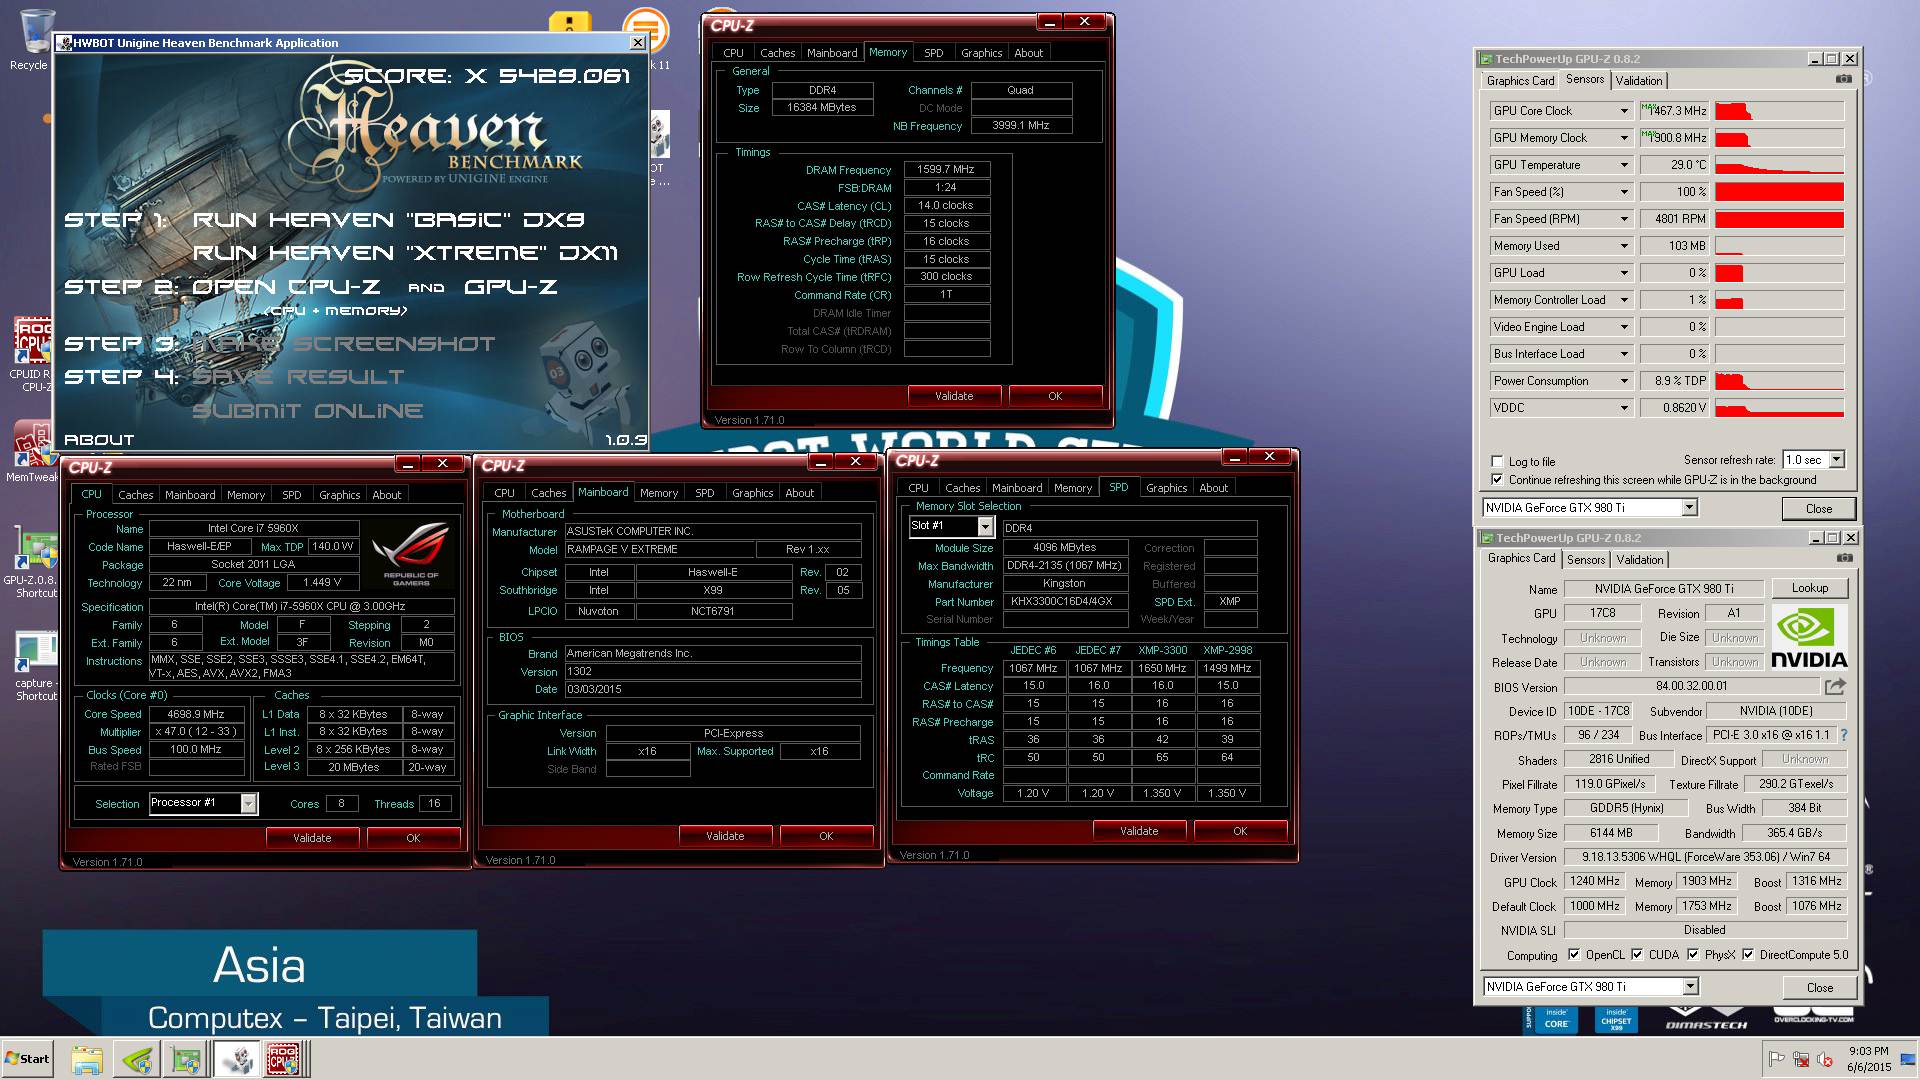
Task: Expand the GPU Temperature sensor dropdown
Action: coord(1624,165)
